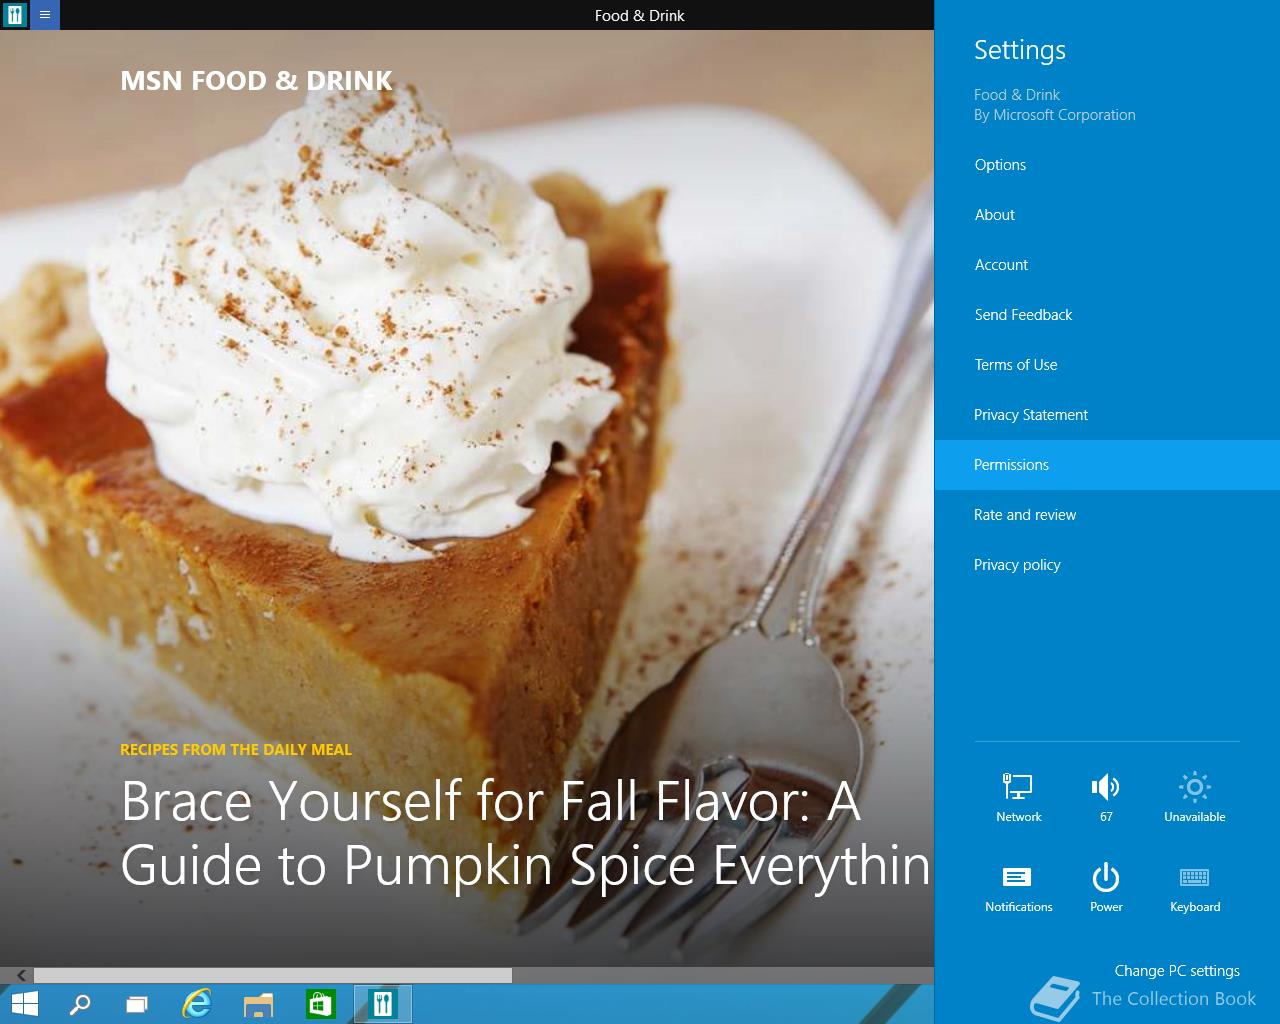The width and height of the screenshot is (1280, 1024).
Task: Open Options in the Settings pane
Action: (x=1107, y=165)
